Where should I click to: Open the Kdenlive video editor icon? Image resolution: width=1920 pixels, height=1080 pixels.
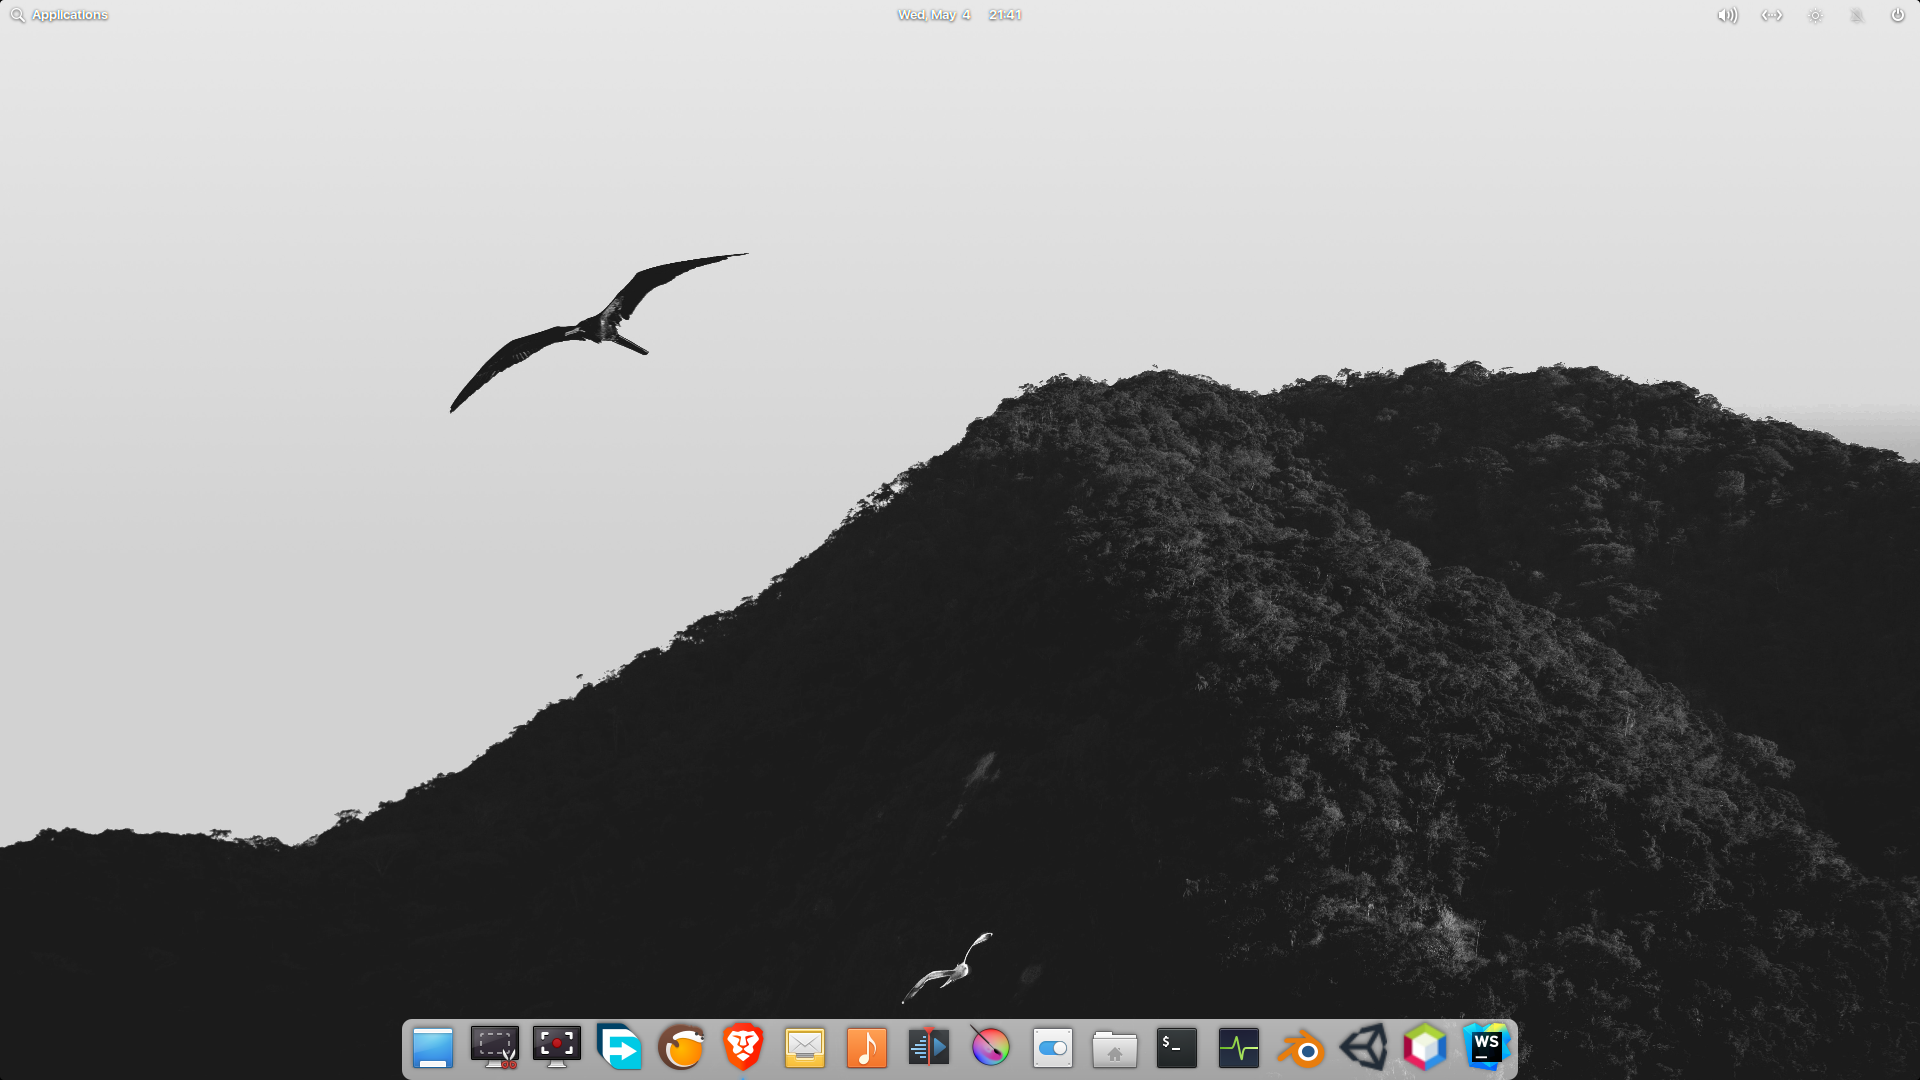tap(929, 1048)
